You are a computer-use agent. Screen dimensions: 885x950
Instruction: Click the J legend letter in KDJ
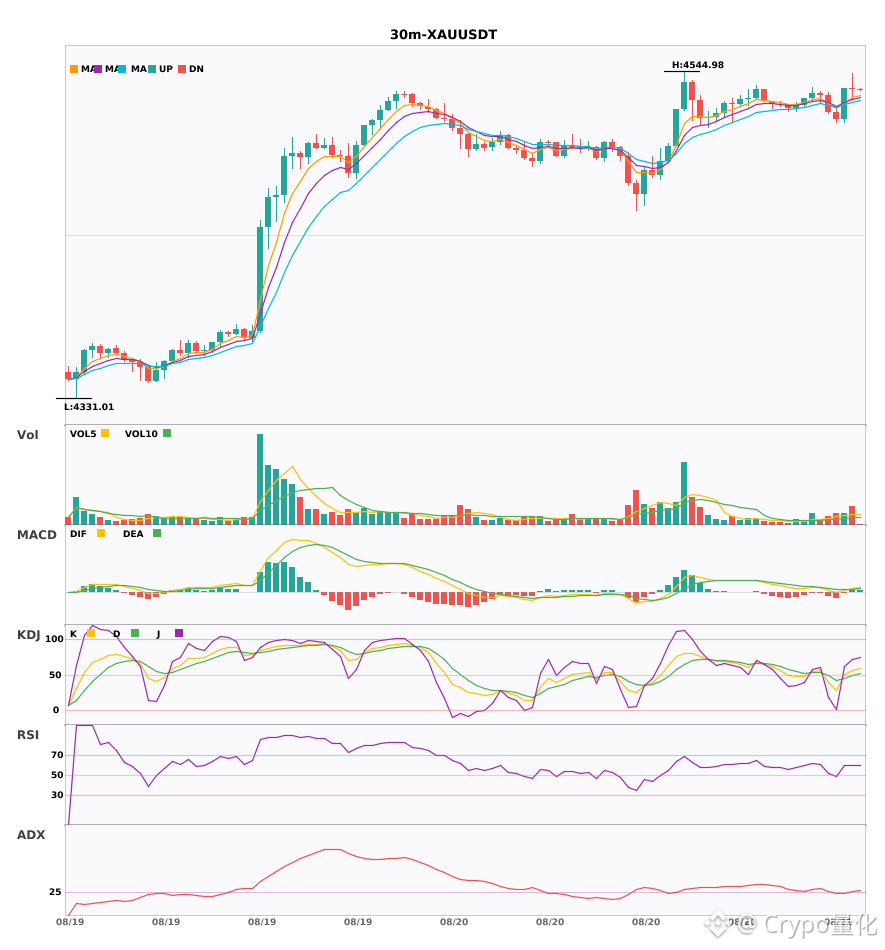[159, 634]
